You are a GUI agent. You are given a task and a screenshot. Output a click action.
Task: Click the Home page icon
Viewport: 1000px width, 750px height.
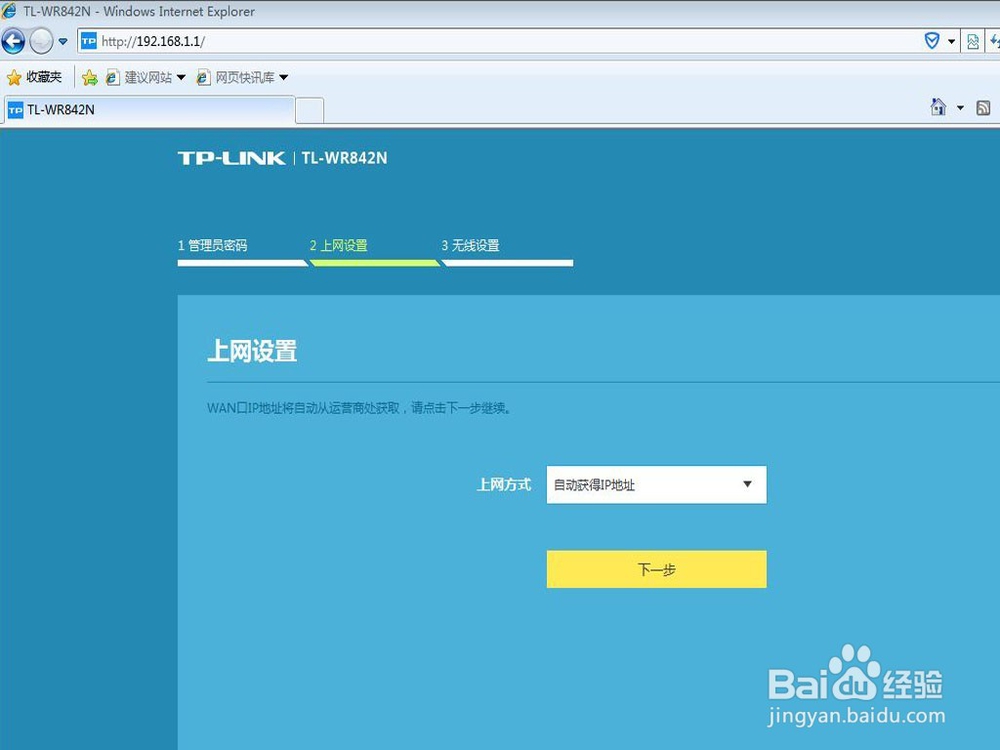(x=938, y=107)
